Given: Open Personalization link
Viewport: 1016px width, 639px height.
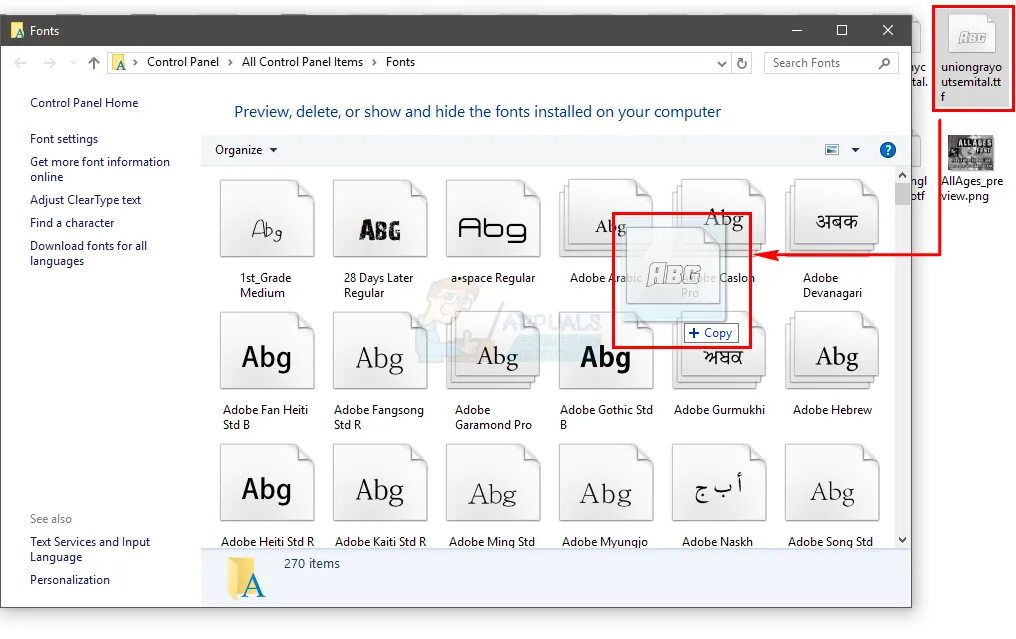Looking at the screenshot, I should coord(70,580).
